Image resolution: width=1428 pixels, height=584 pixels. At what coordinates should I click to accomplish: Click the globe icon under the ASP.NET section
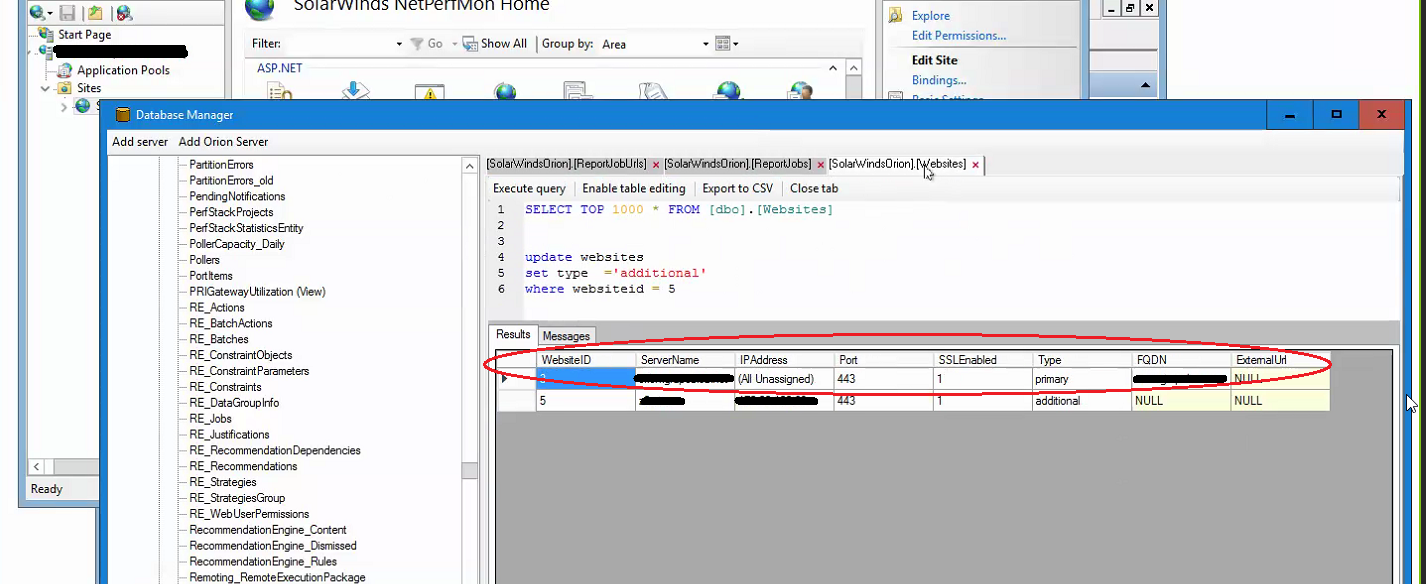tap(505, 90)
